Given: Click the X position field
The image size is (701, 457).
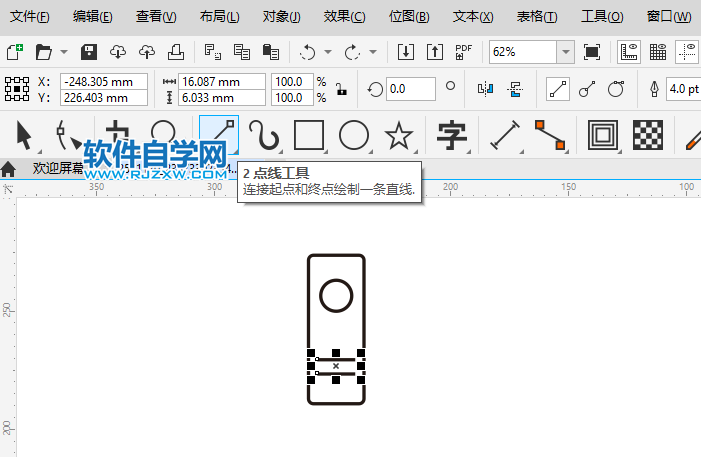Looking at the screenshot, I should point(104,81).
